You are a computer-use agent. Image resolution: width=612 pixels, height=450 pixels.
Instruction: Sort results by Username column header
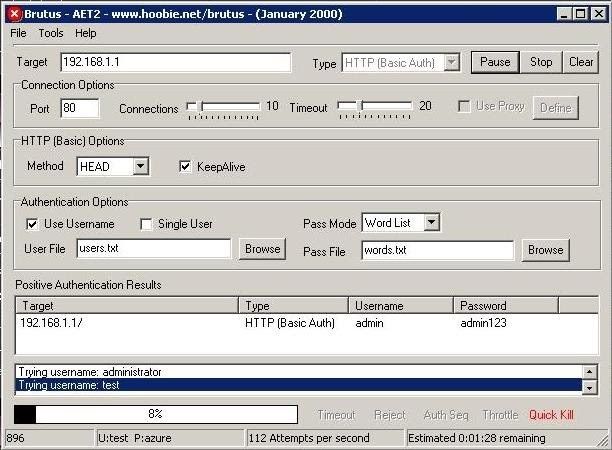click(401, 305)
